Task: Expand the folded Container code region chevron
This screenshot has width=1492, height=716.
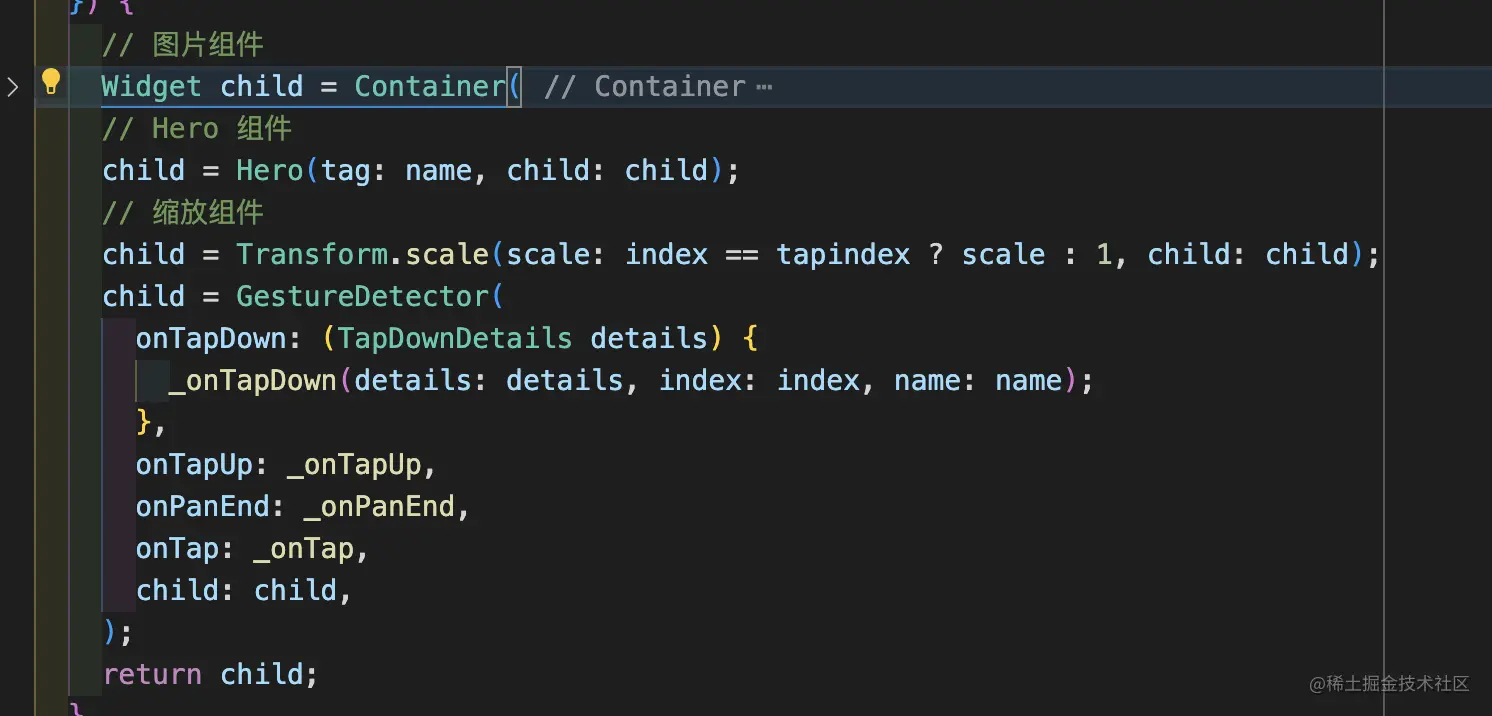Action: point(13,87)
